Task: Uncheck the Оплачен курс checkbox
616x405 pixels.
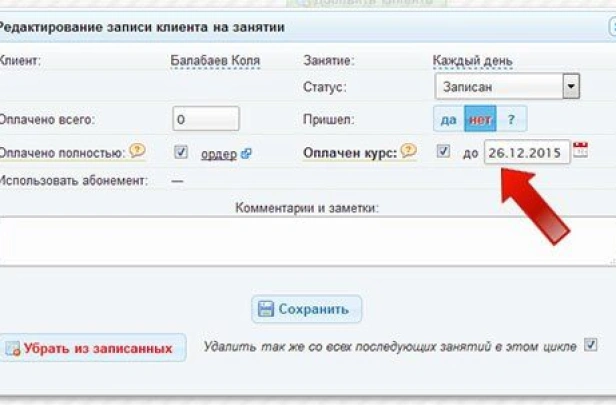Action: point(443,153)
